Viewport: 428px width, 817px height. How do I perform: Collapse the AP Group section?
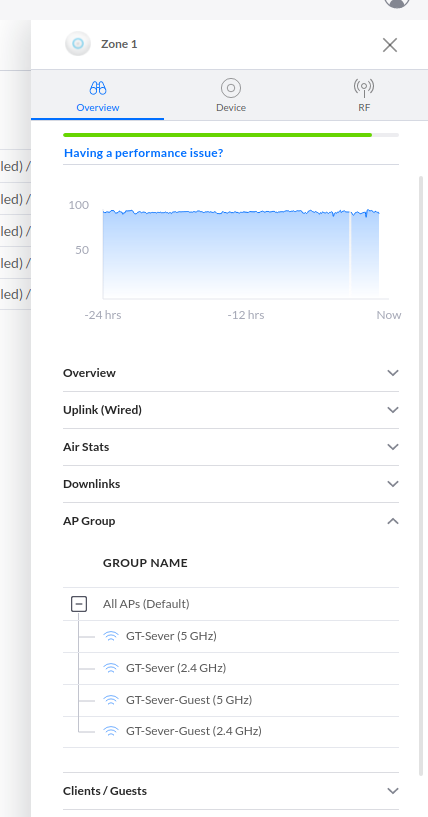click(231, 521)
